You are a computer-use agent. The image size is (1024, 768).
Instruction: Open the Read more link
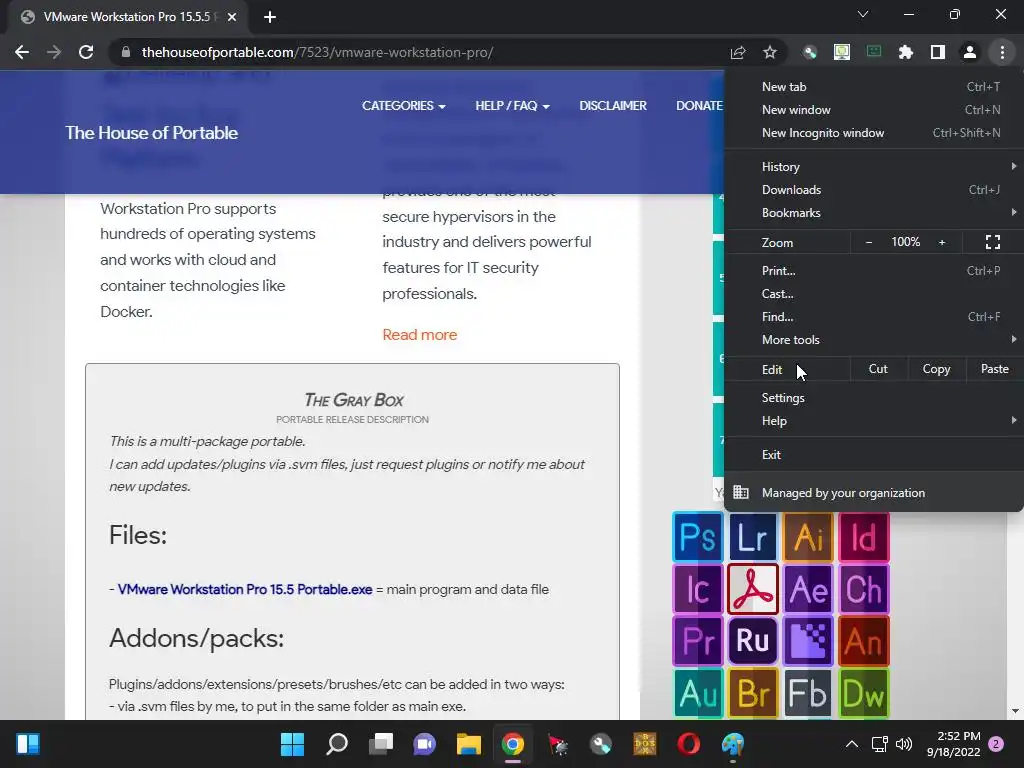click(x=420, y=334)
